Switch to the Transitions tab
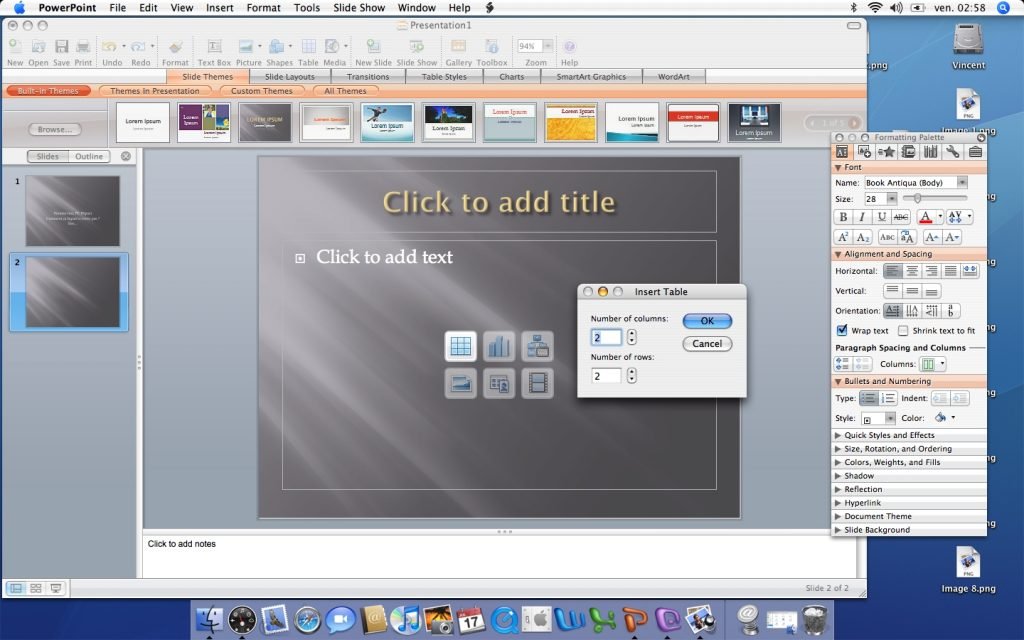 click(370, 76)
